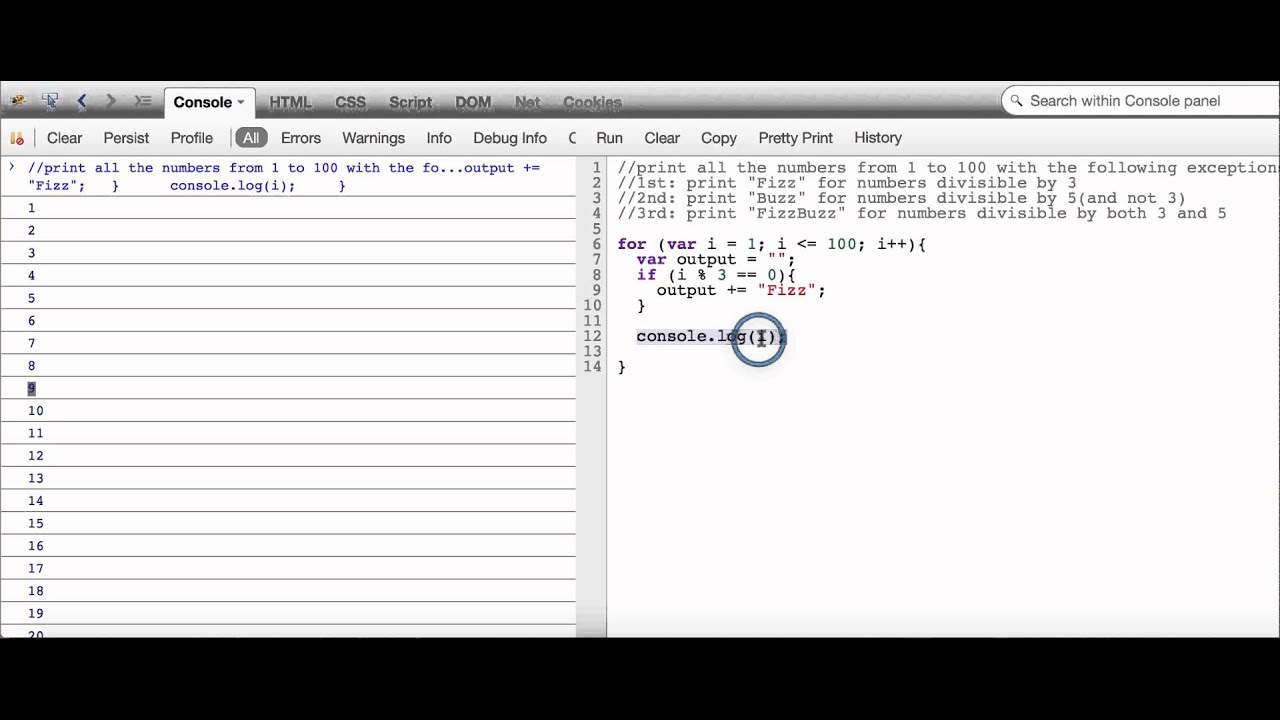The height and width of the screenshot is (720, 1280).
Task: Click the highlighted console output "9"
Action: (32, 388)
